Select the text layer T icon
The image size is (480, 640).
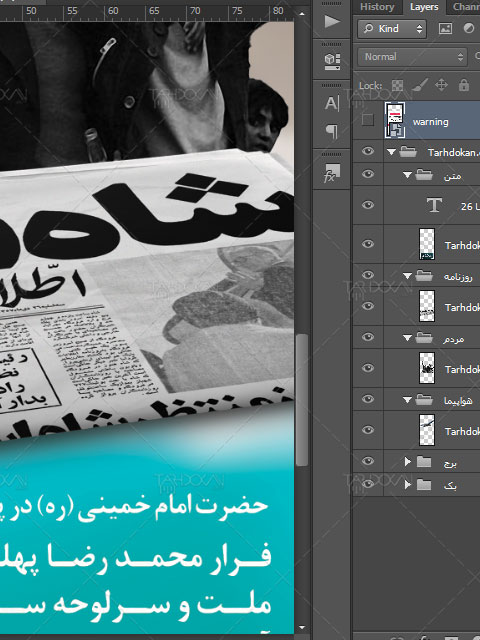tap(434, 205)
